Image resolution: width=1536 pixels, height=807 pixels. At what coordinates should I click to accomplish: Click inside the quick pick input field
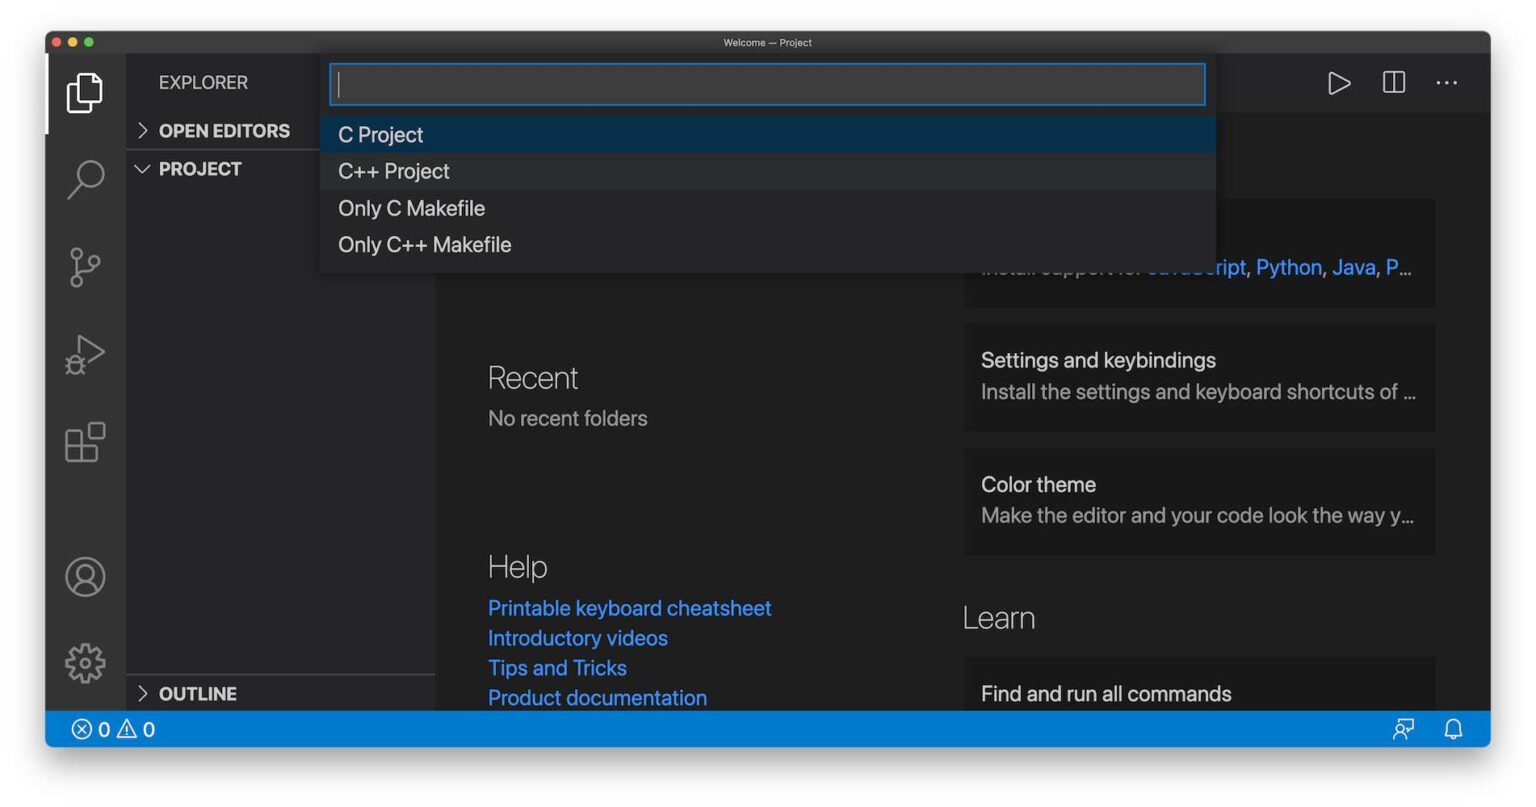pos(767,84)
